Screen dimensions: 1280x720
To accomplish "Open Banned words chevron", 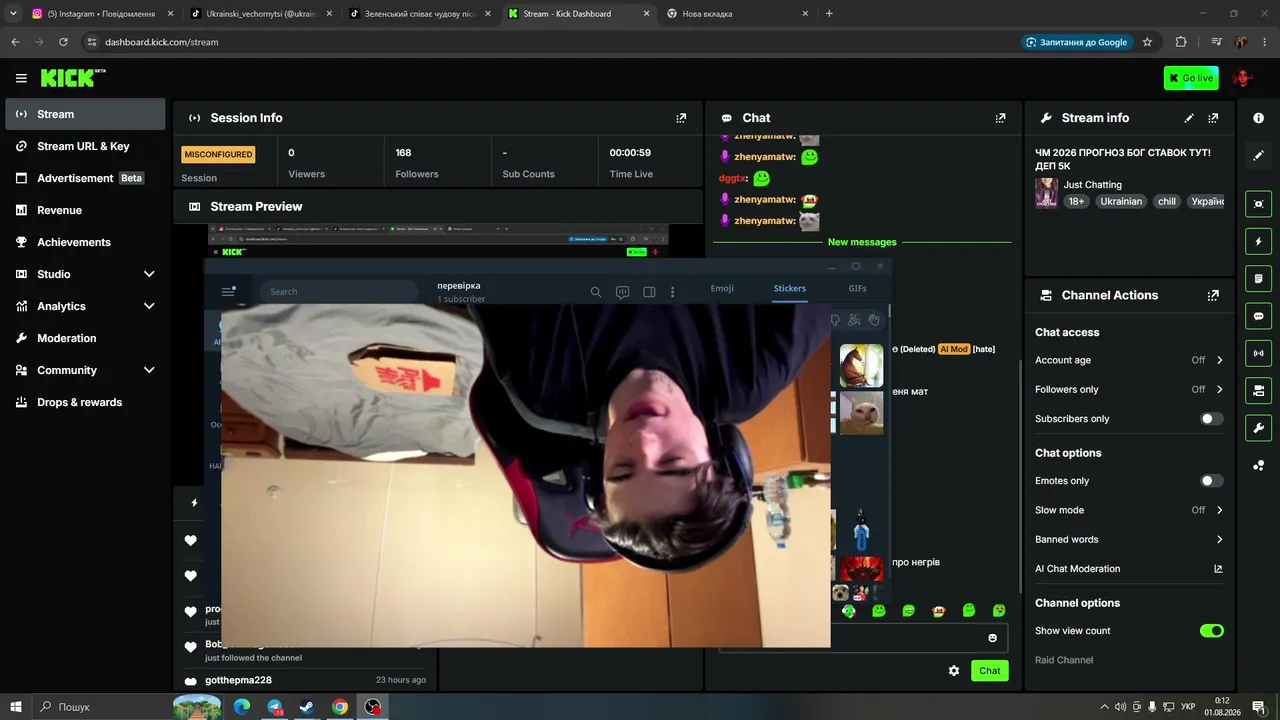I will point(1219,540).
